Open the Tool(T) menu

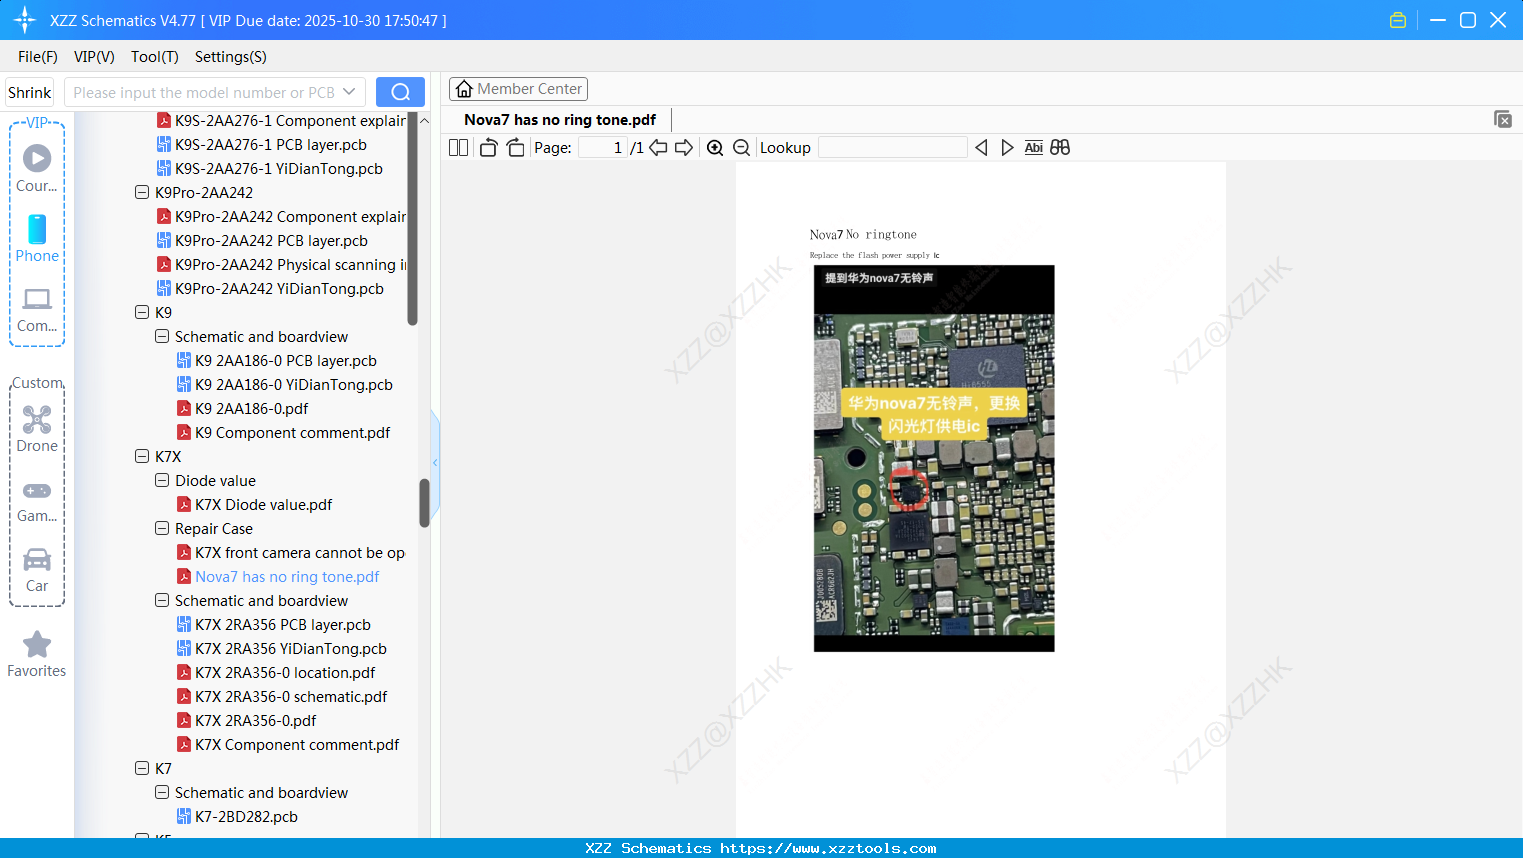(x=155, y=57)
